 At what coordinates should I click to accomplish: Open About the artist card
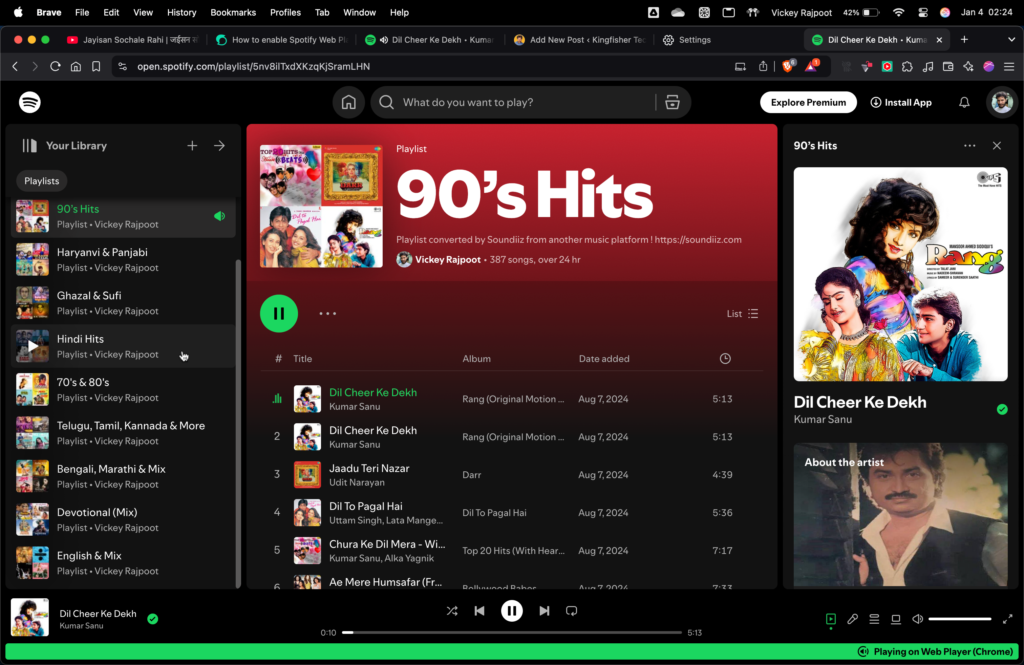(901, 515)
